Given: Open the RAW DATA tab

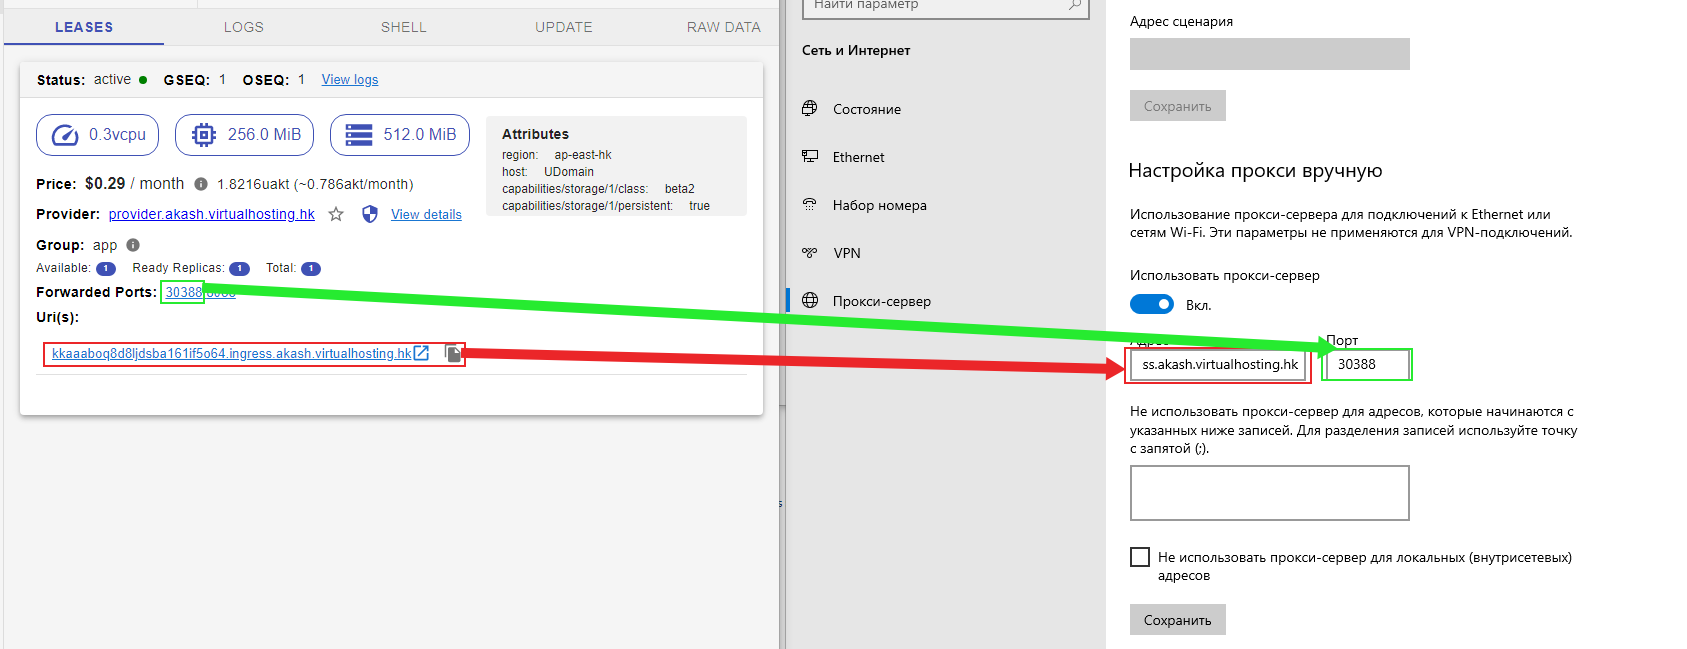Looking at the screenshot, I should tap(723, 27).
